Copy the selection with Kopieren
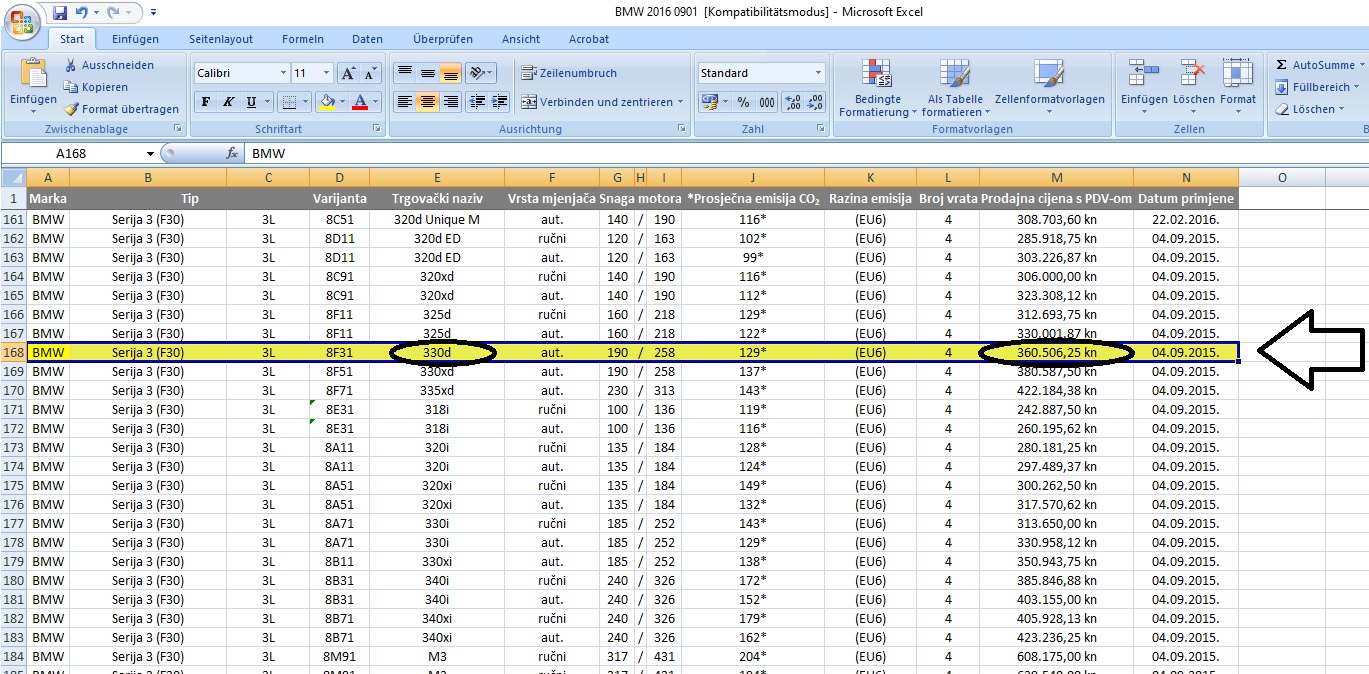Viewport: 1369px width, 674px height. (96, 87)
